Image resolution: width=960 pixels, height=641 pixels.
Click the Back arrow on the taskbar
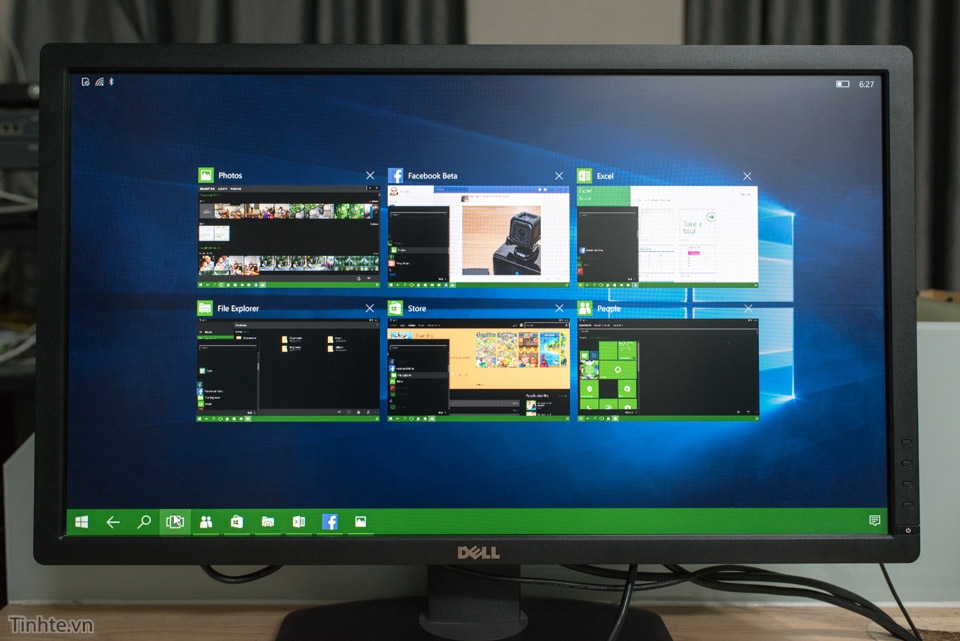pos(113,522)
